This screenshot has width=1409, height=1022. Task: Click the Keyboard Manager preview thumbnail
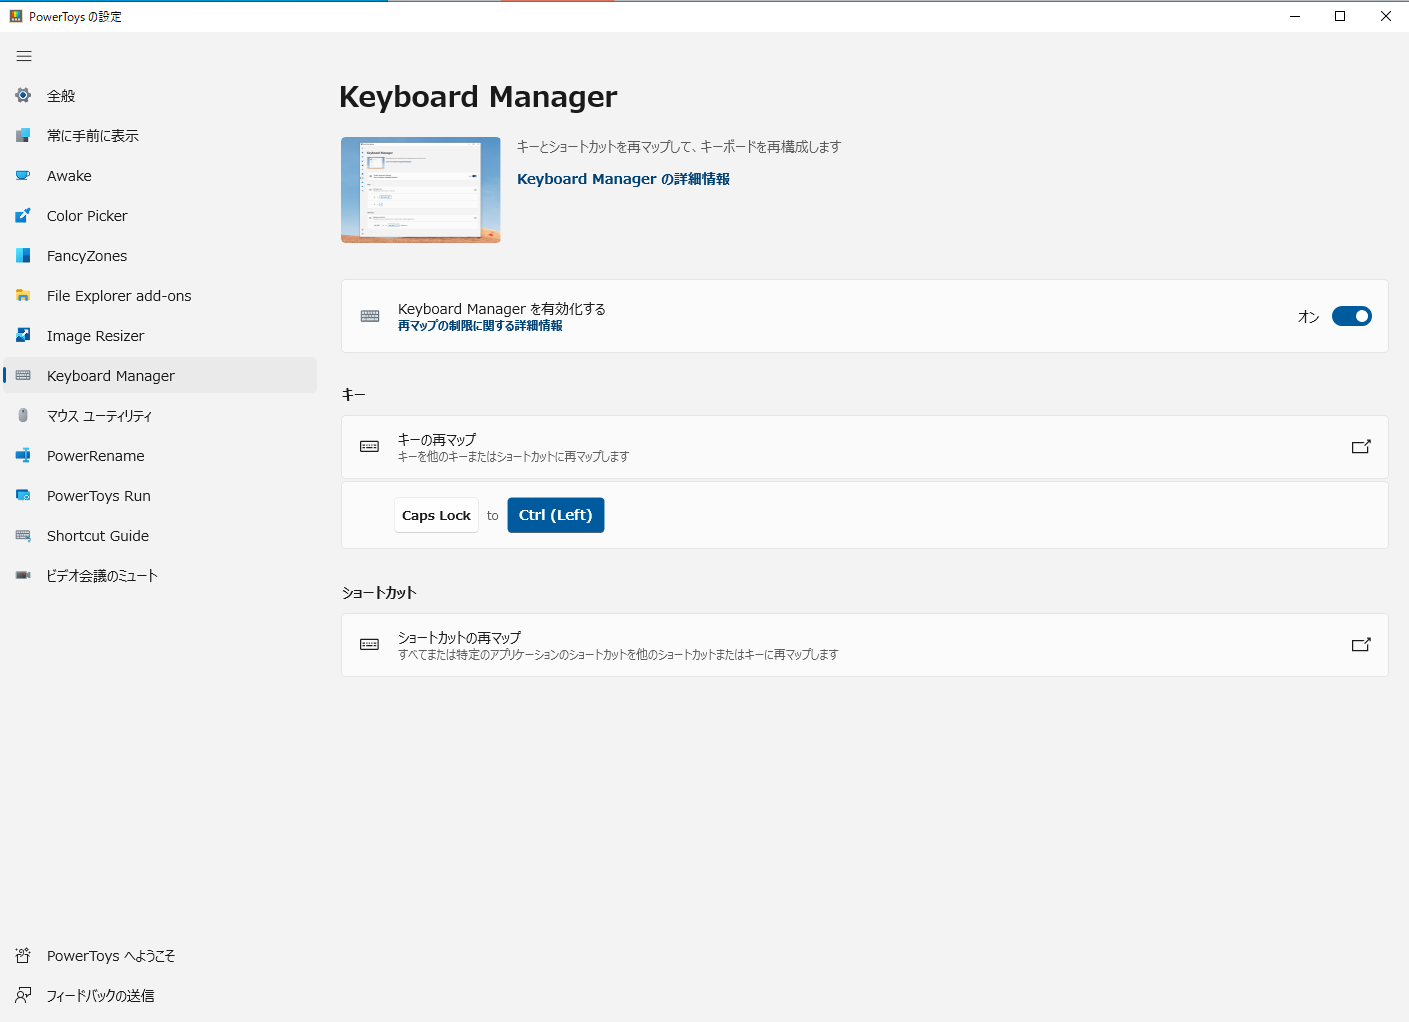tap(420, 190)
